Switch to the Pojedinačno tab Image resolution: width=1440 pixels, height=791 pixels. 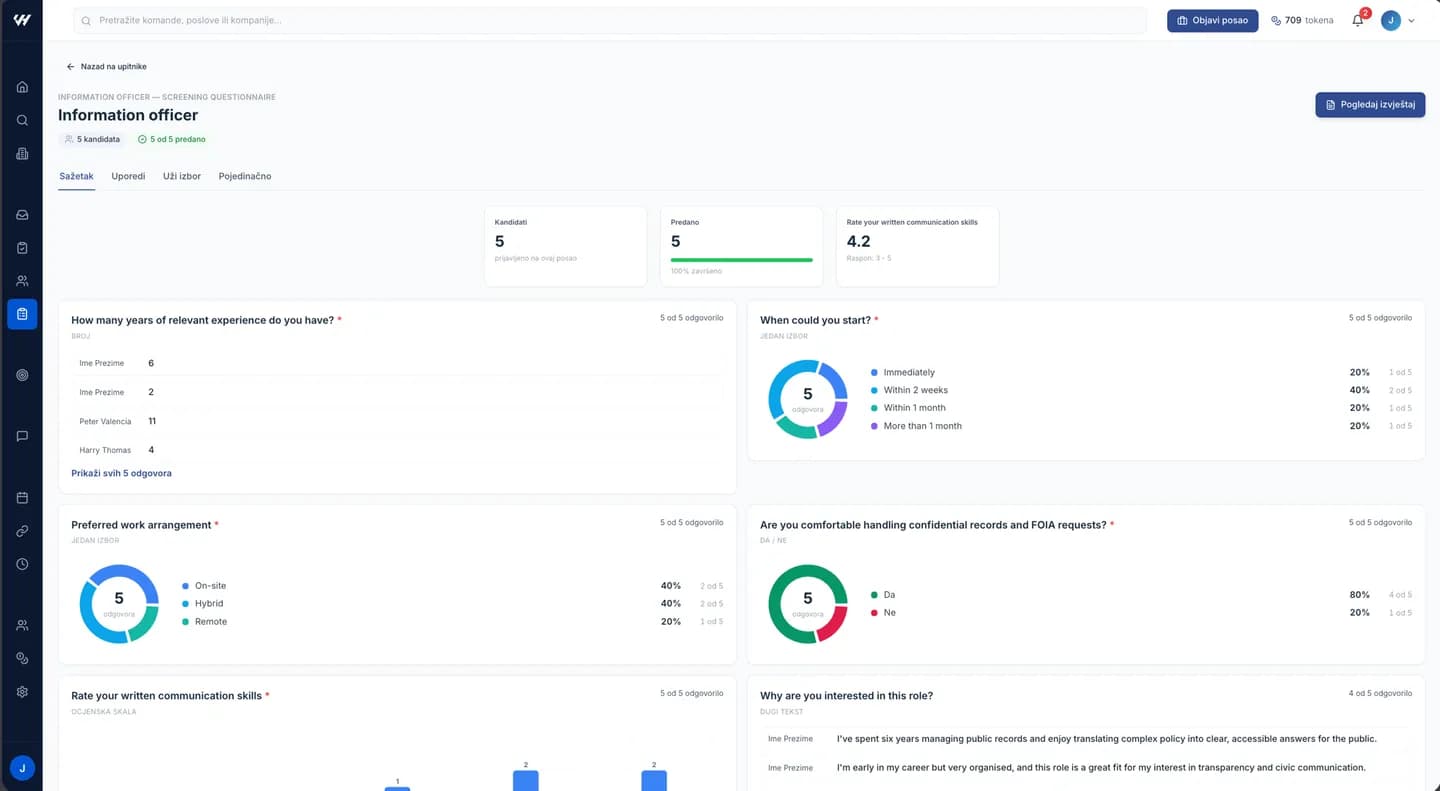click(x=245, y=176)
